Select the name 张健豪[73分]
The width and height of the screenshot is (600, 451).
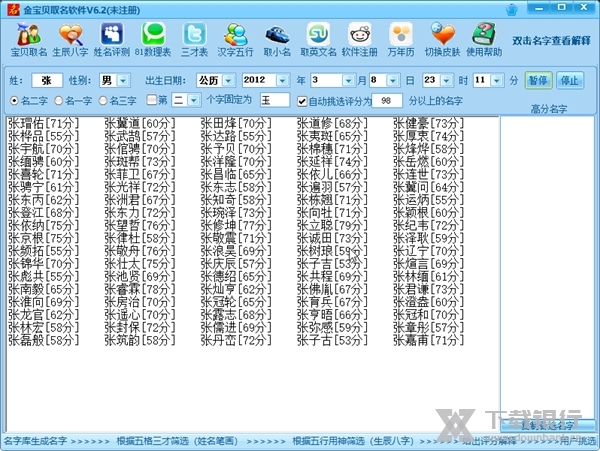(x=428, y=124)
